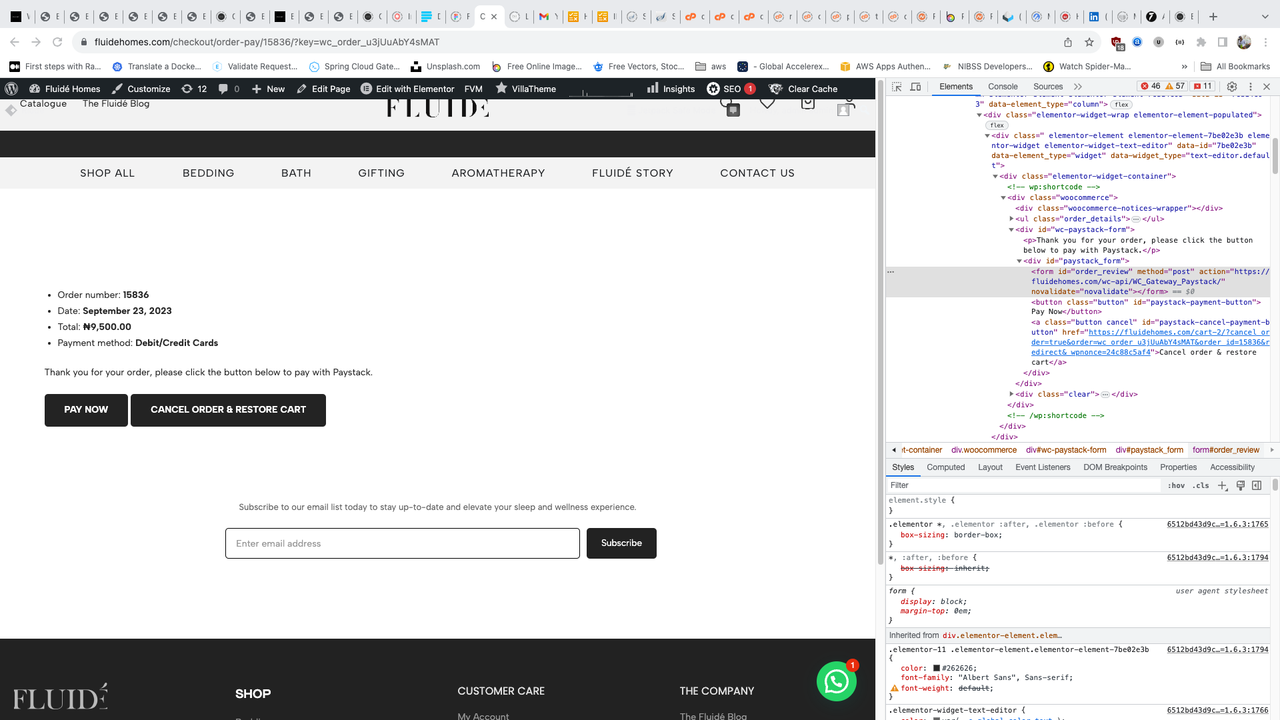Toggle :hov pseudo-class state in Styles panel
Screen dimensions: 1280x720
(1176, 485)
